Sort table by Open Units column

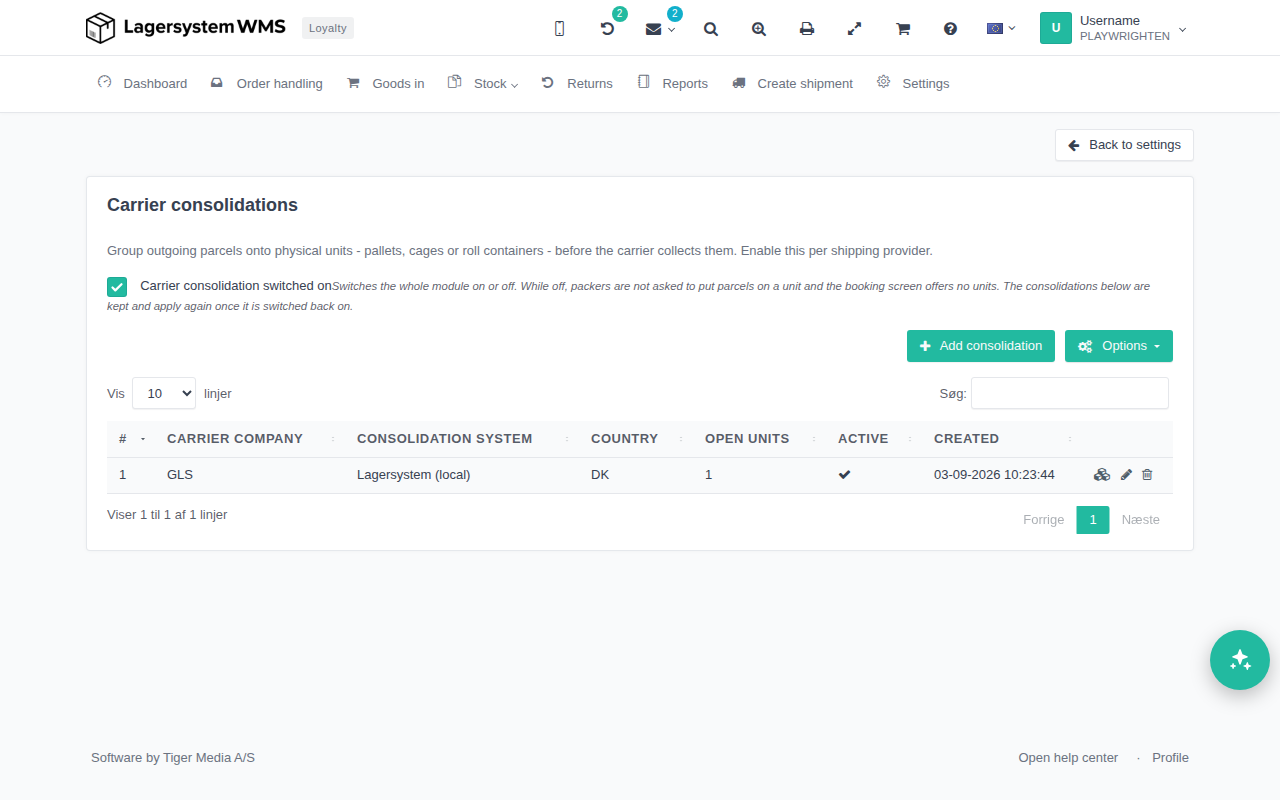(x=759, y=439)
